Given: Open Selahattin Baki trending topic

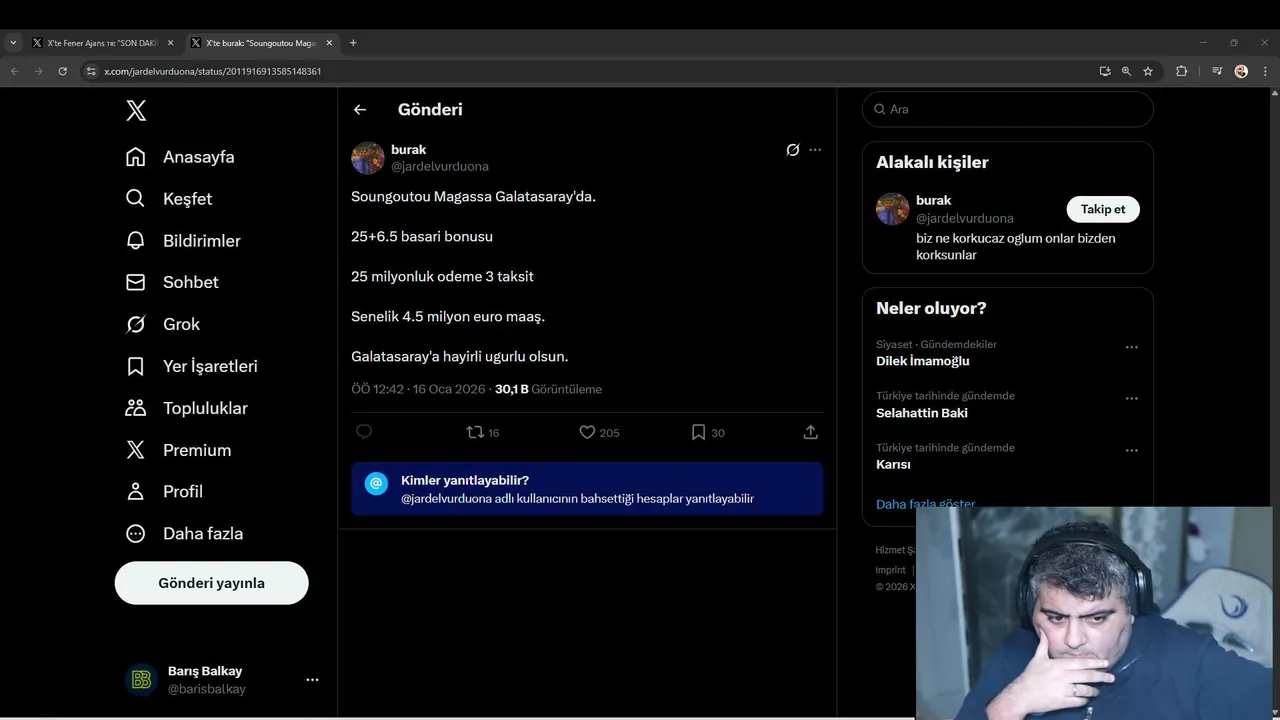Looking at the screenshot, I should [921, 413].
